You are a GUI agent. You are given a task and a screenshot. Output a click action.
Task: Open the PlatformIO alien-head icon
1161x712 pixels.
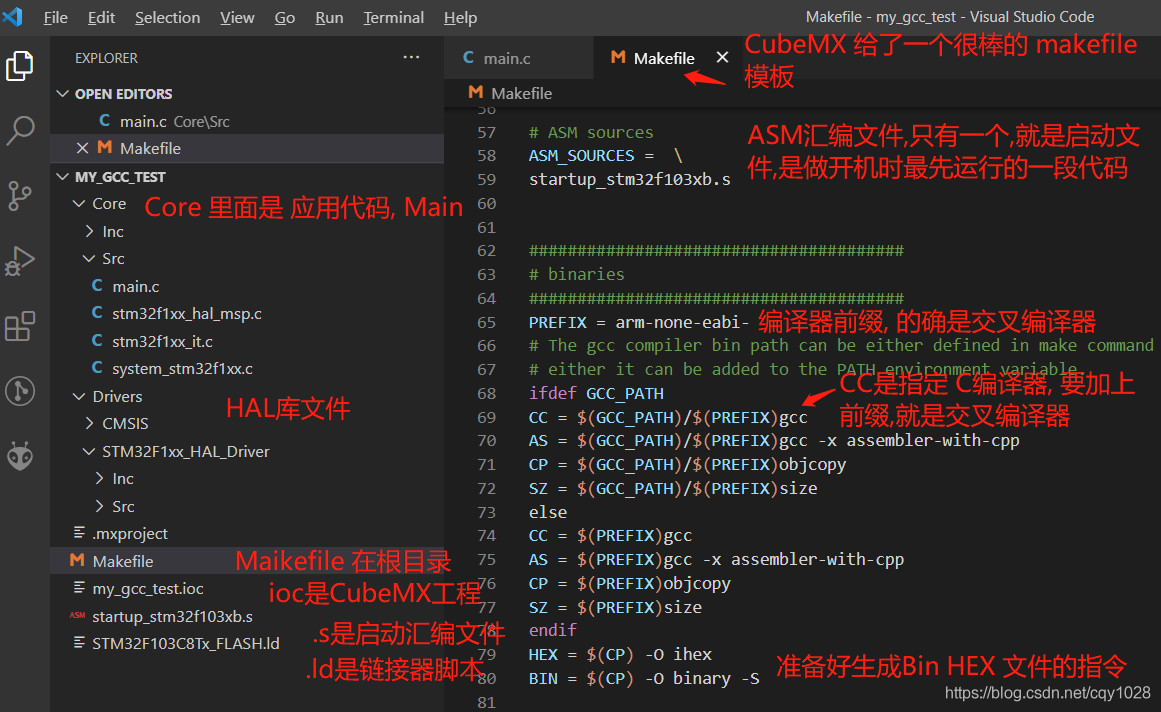(20, 456)
